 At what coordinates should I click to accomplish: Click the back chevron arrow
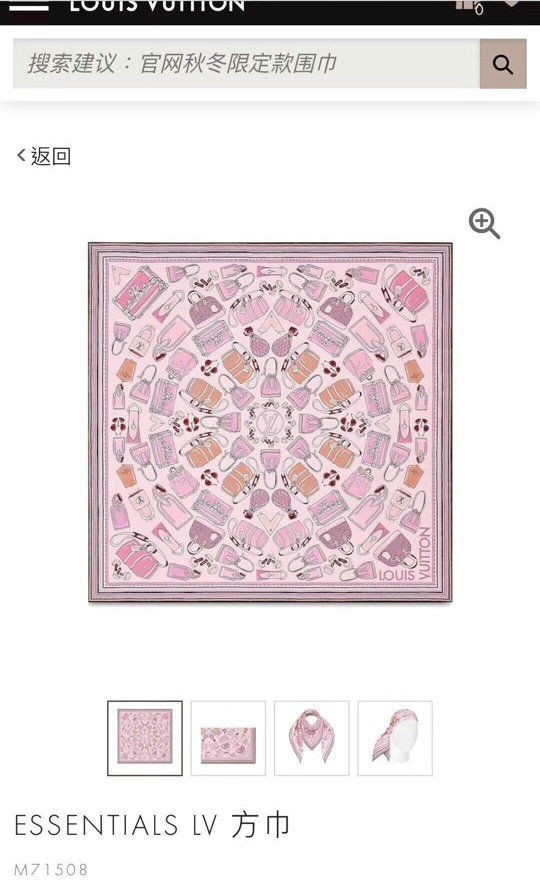tap(21, 155)
